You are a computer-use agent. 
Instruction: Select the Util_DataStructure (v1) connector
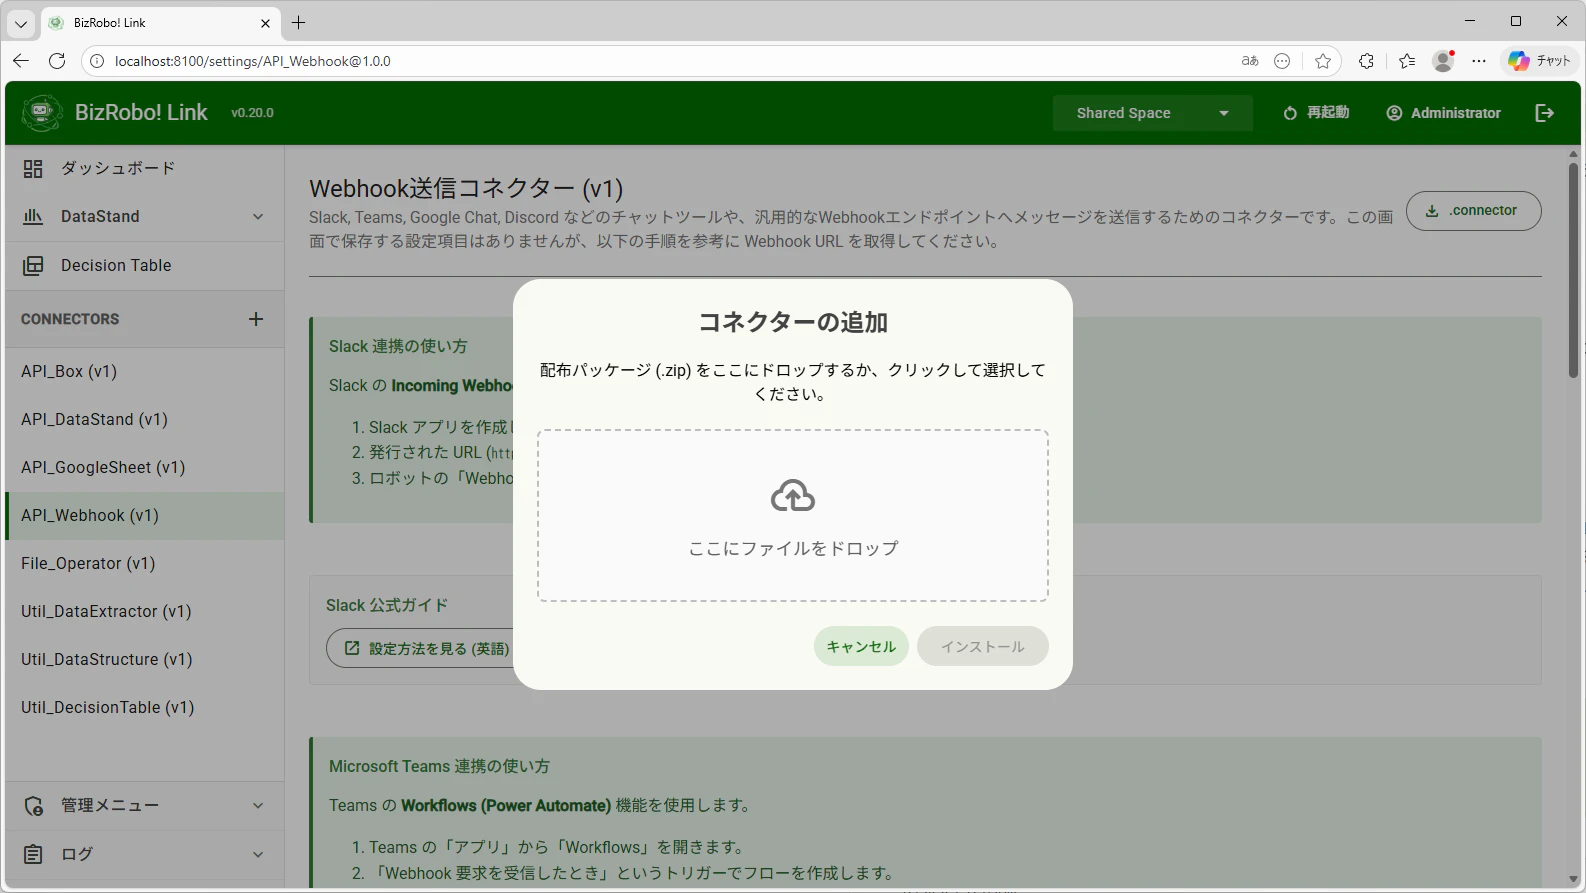(145, 660)
